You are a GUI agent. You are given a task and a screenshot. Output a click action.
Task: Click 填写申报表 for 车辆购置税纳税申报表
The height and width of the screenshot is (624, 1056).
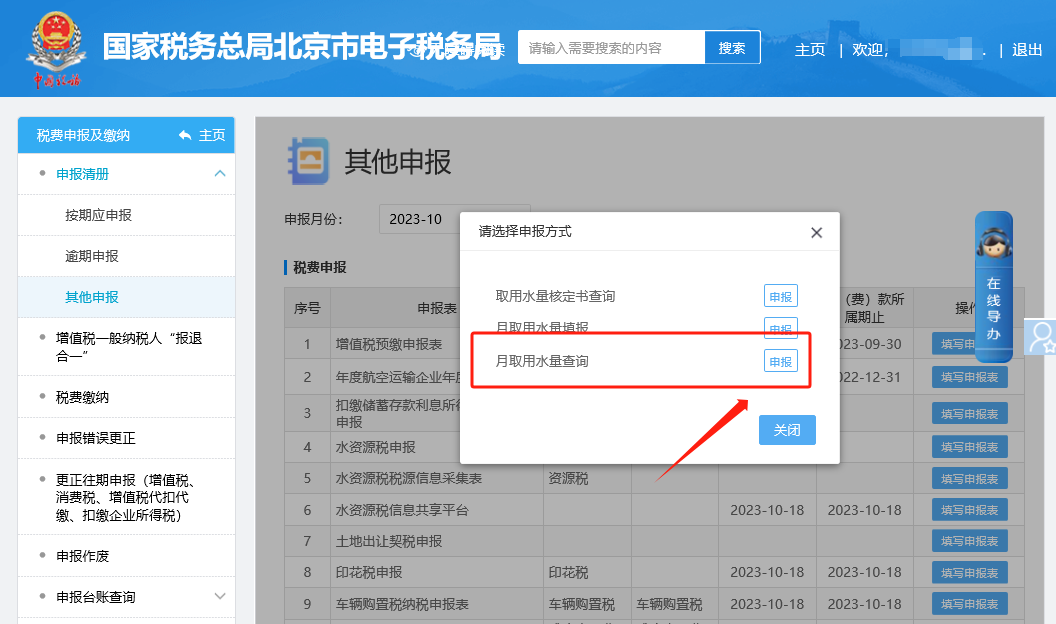click(970, 604)
